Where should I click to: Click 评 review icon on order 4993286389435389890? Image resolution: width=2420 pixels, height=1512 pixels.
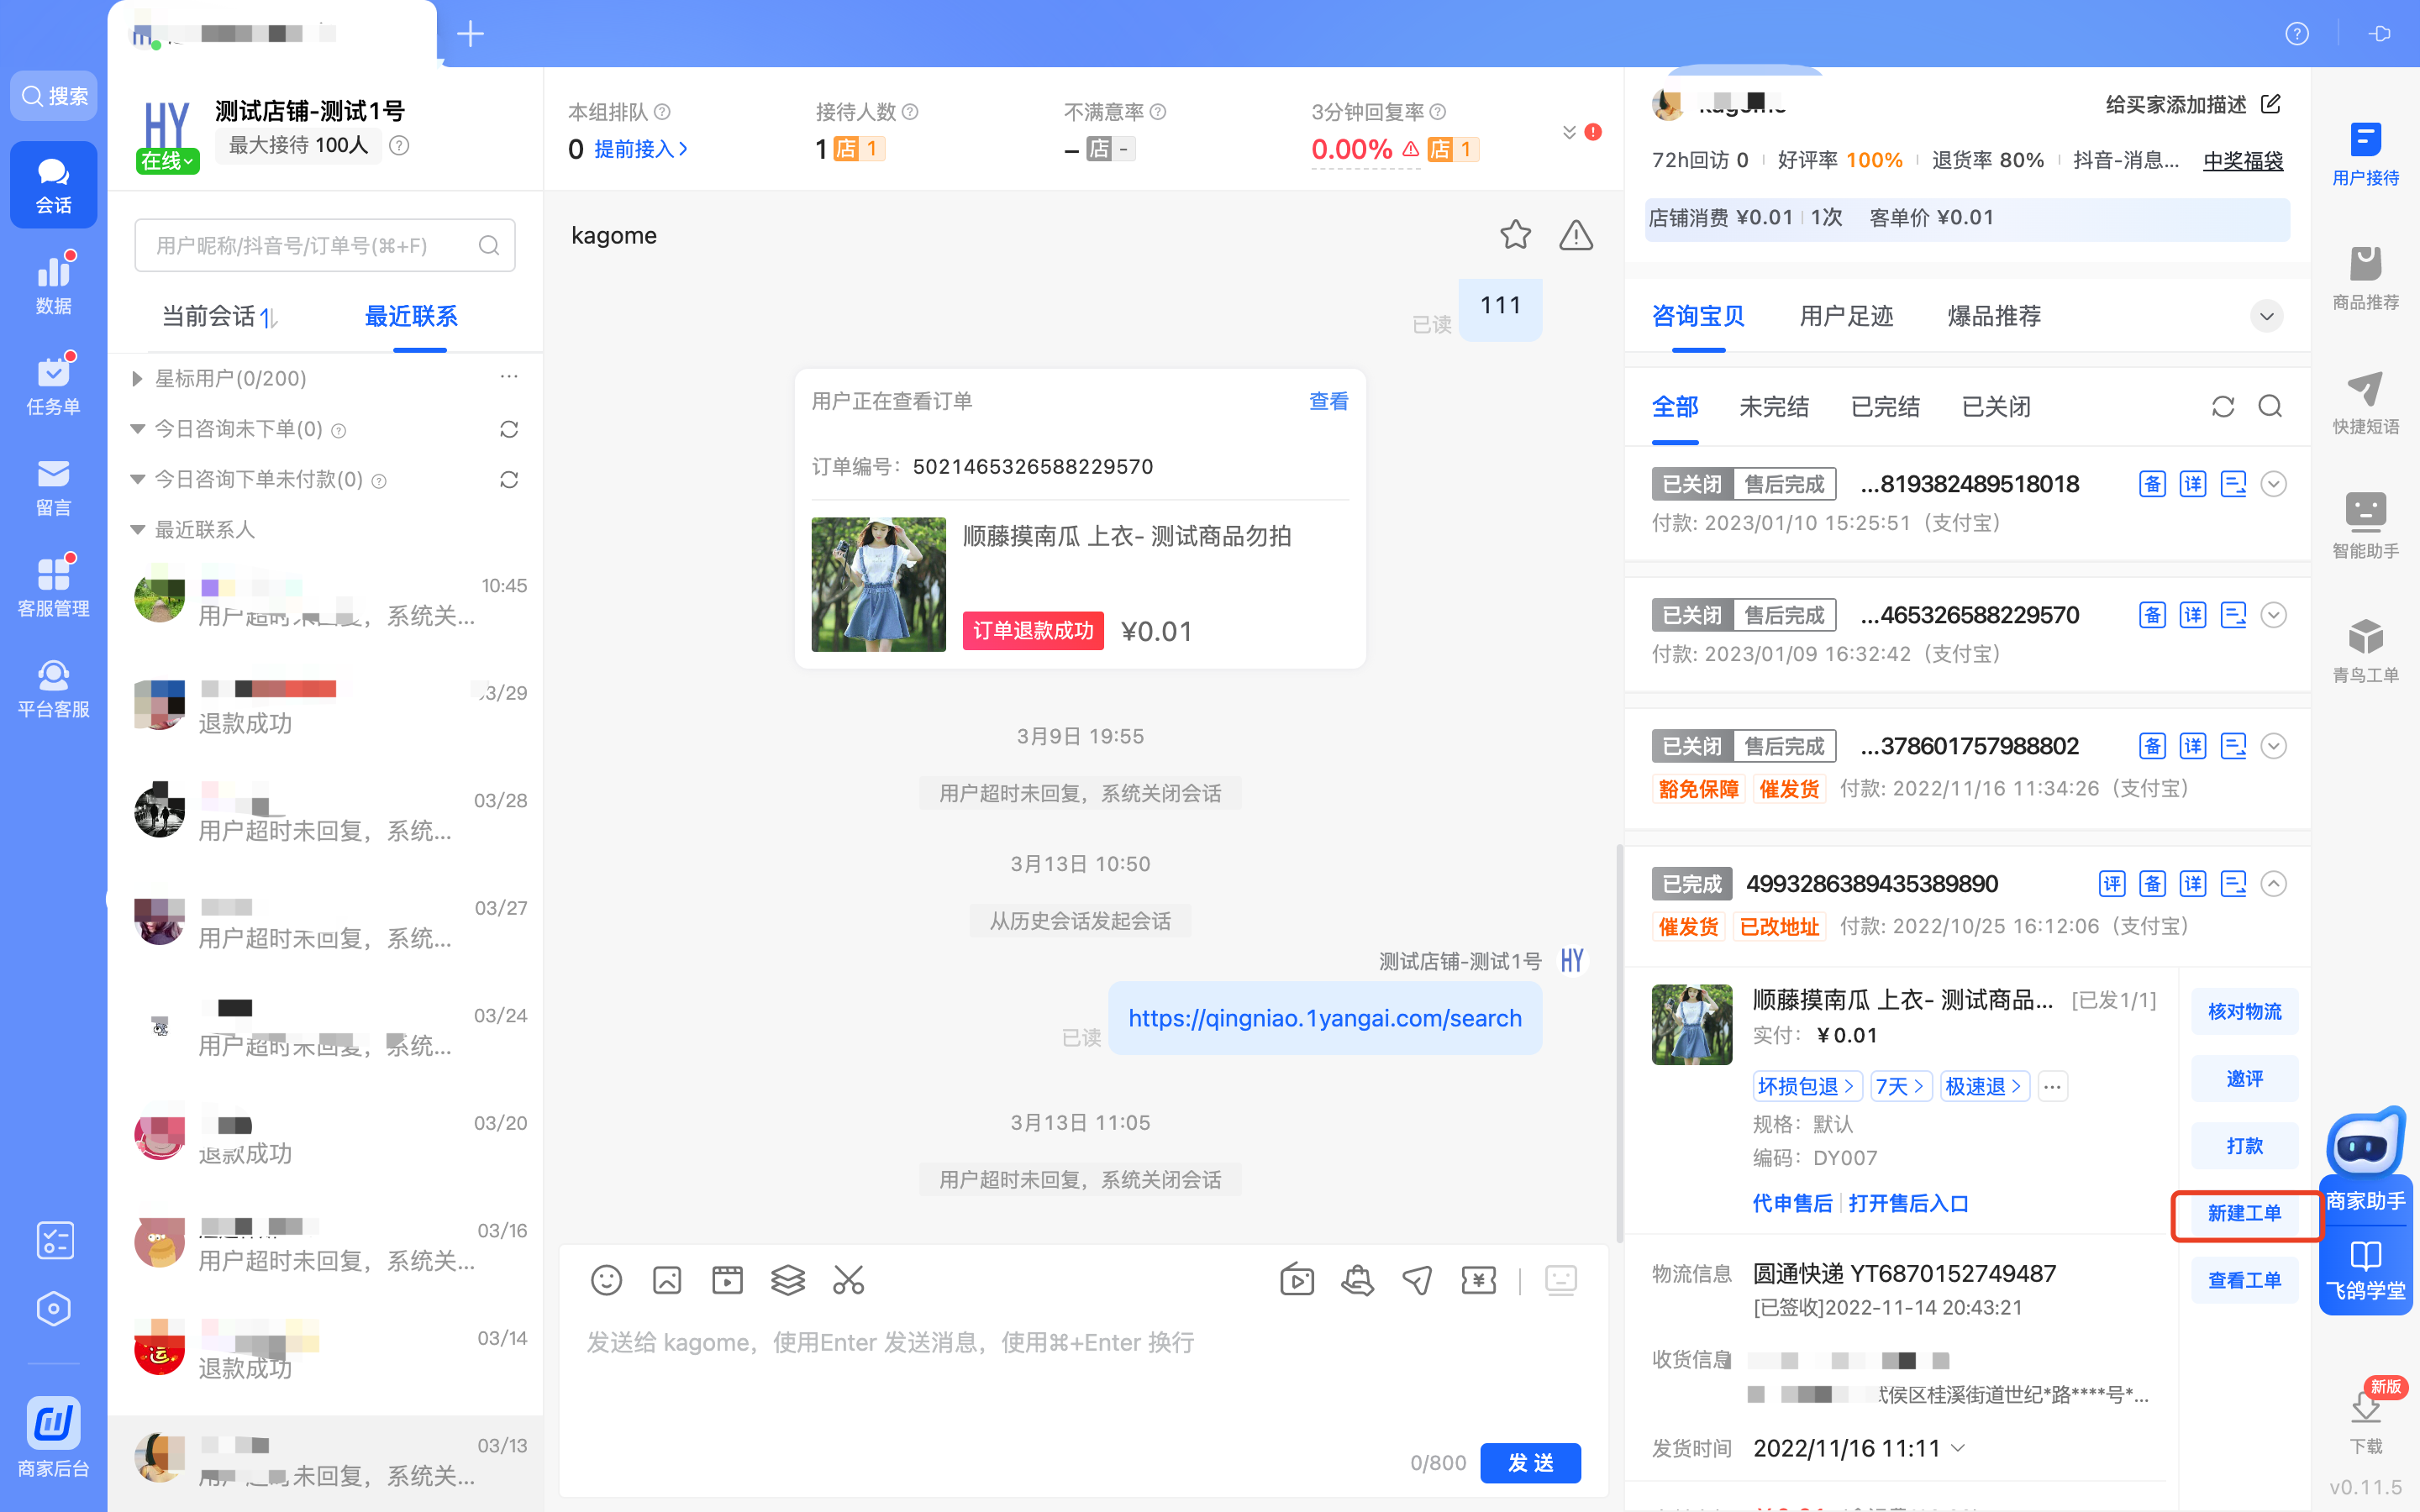2112,884
